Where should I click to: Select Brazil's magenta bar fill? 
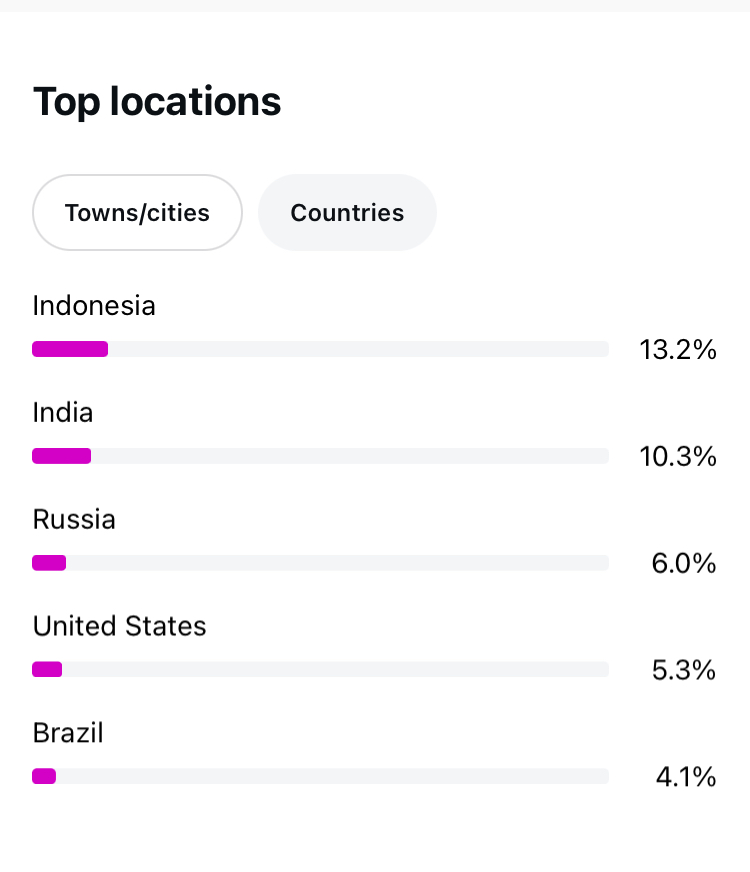coord(44,776)
